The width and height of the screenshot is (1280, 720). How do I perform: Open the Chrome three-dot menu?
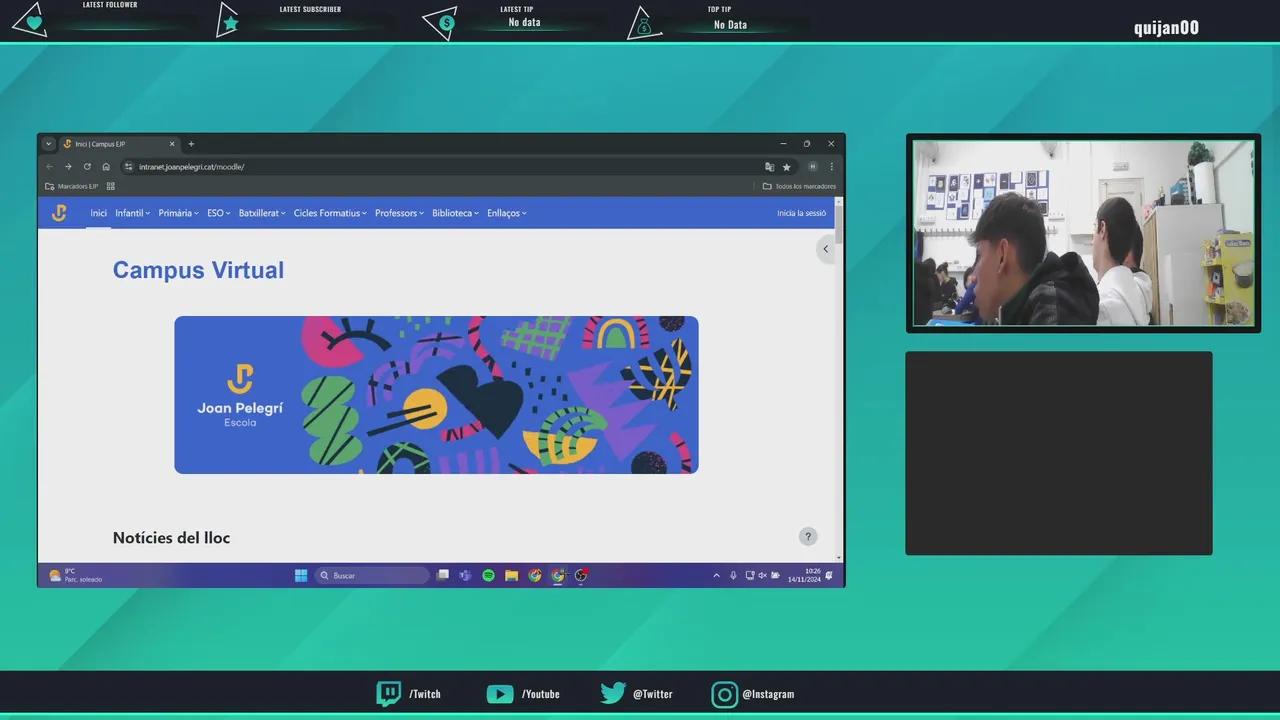click(x=831, y=167)
